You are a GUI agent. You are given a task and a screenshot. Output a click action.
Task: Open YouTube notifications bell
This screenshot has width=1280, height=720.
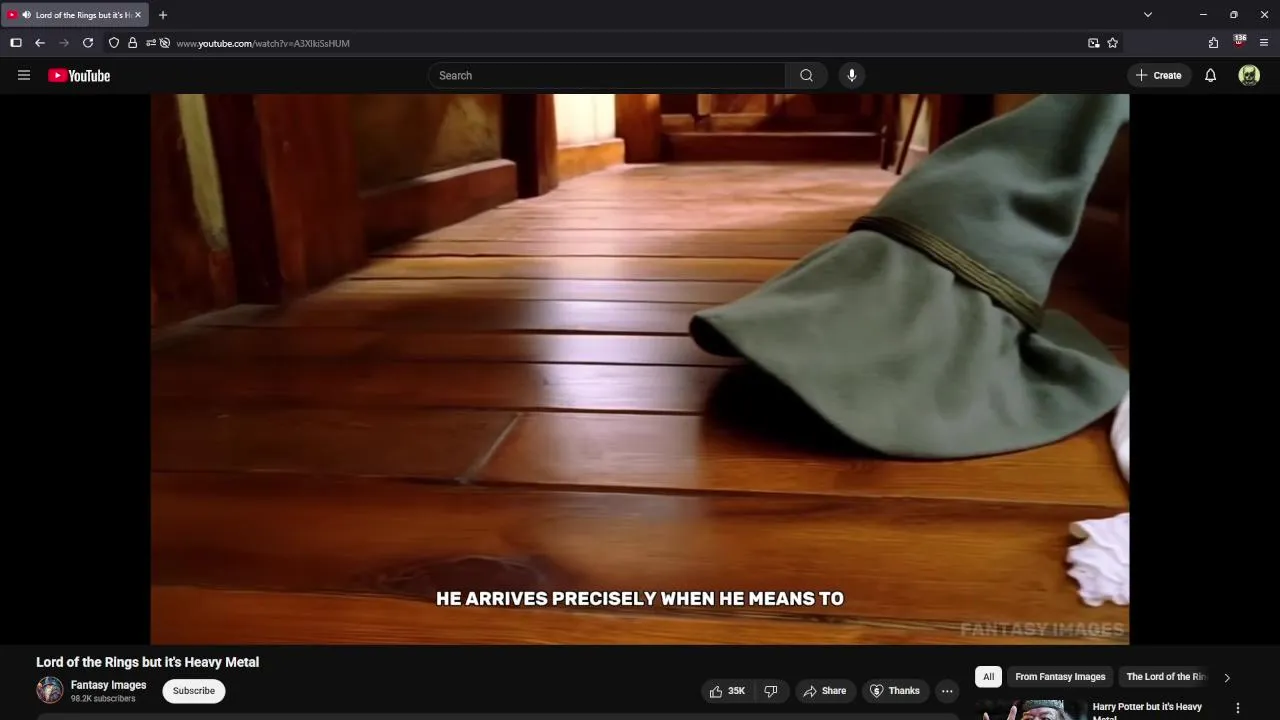click(1210, 75)
